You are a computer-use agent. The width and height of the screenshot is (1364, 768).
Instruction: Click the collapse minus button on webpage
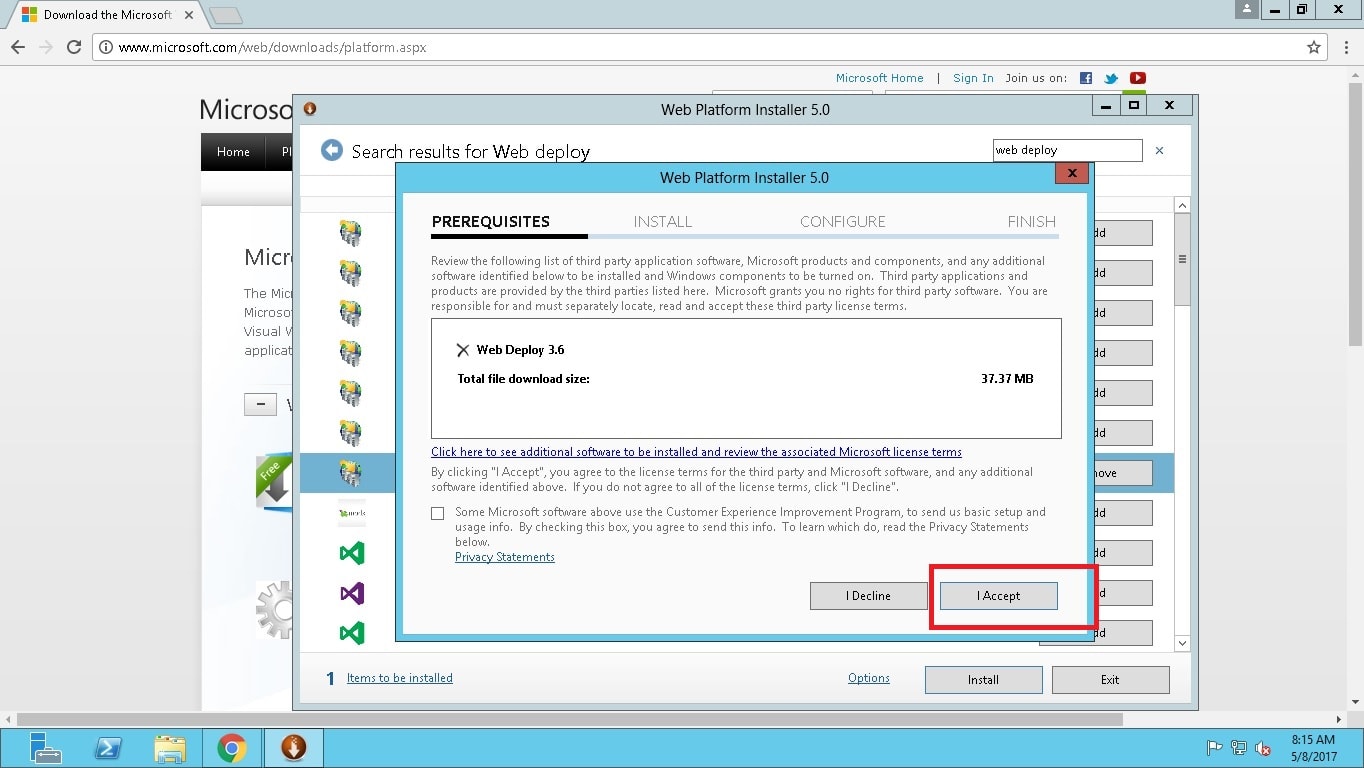coord(260,405)
